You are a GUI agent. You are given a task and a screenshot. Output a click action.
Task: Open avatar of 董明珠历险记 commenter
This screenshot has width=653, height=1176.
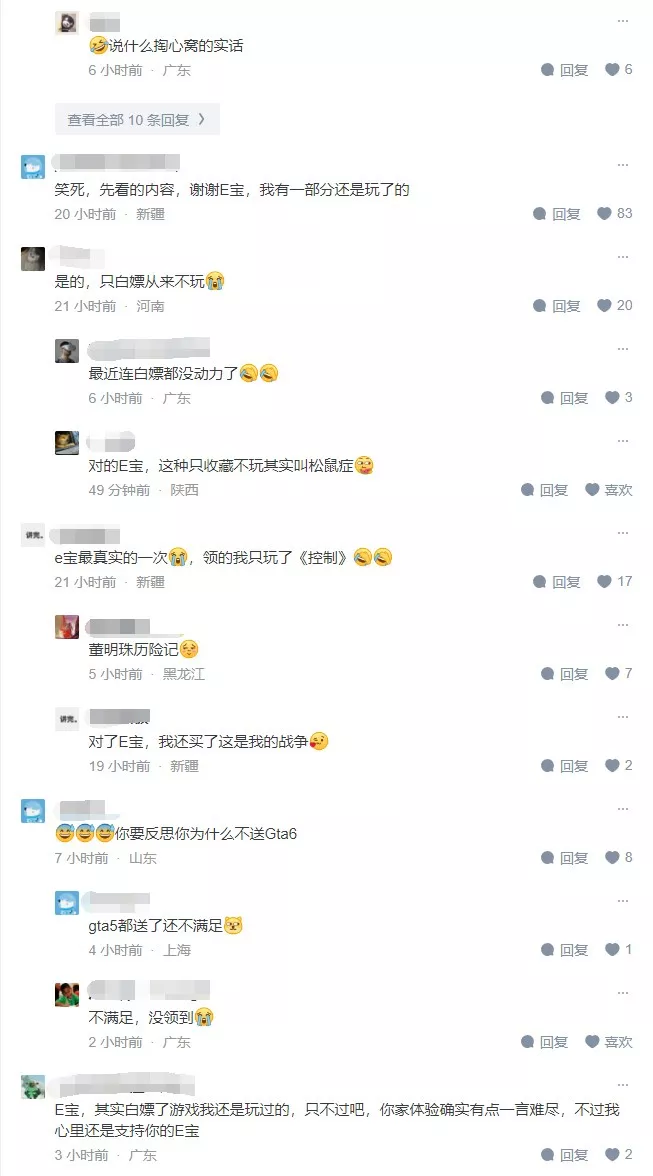(x=67, y=627)
